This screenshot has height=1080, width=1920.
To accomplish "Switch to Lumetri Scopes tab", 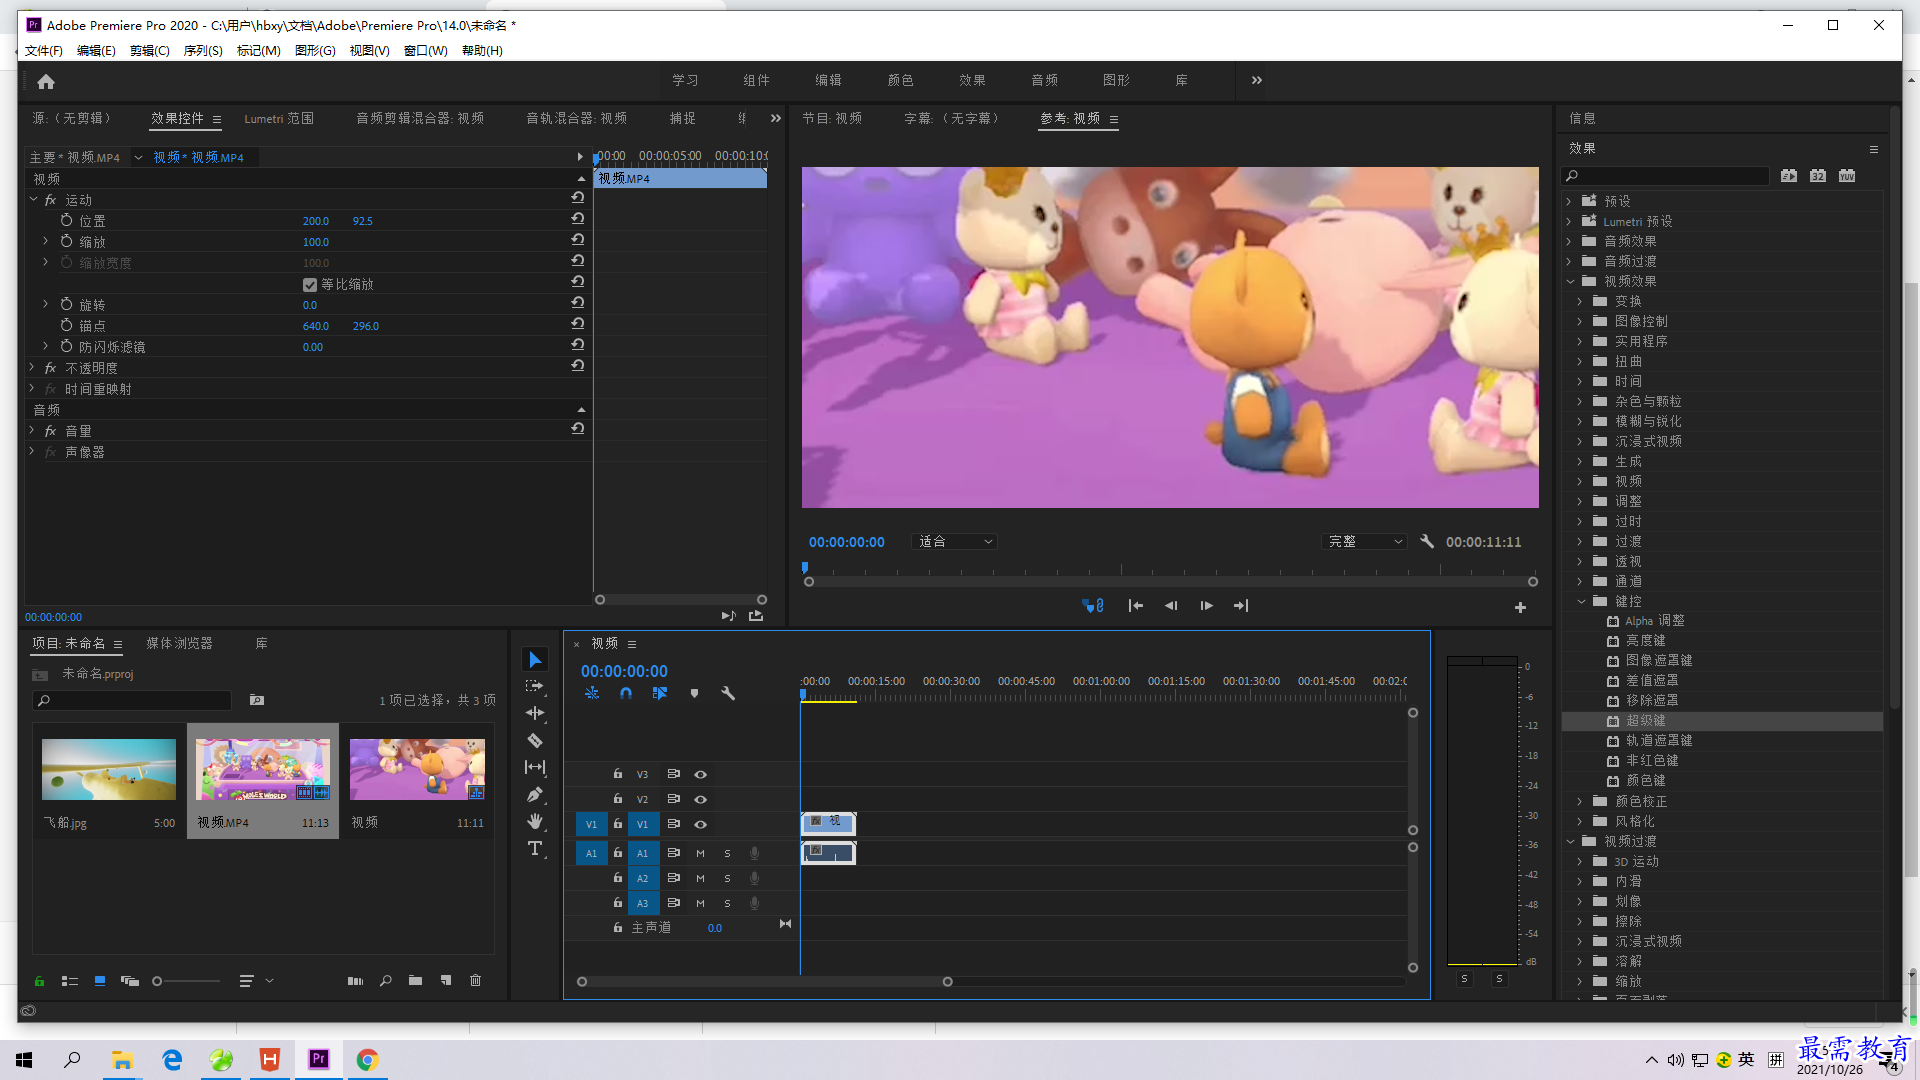I will point(279,118).
